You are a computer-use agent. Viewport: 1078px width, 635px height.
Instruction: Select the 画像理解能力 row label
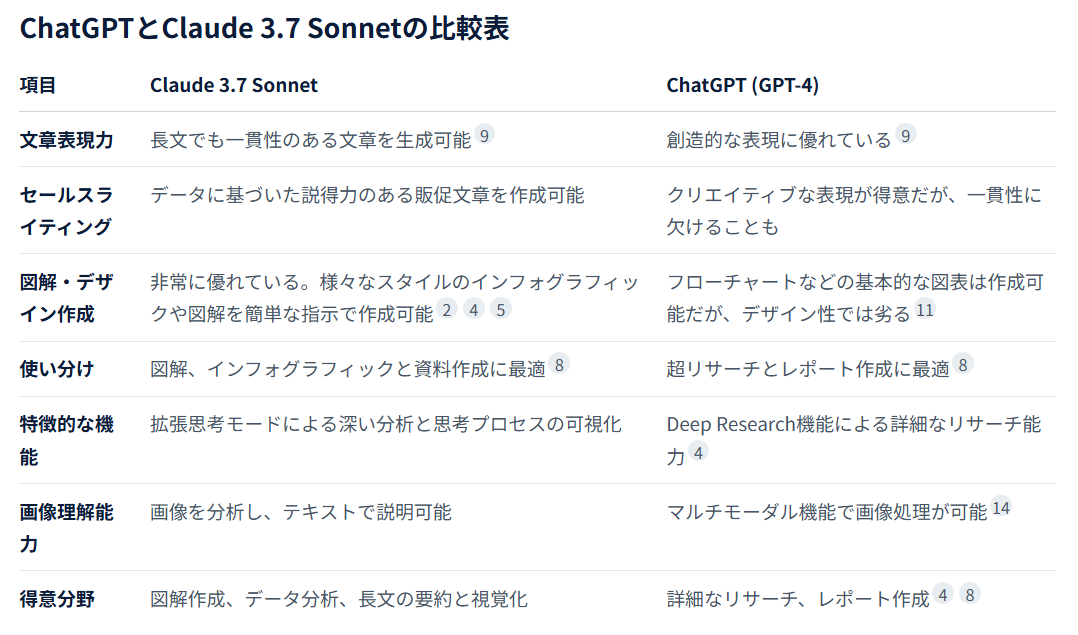click(67, 528)
